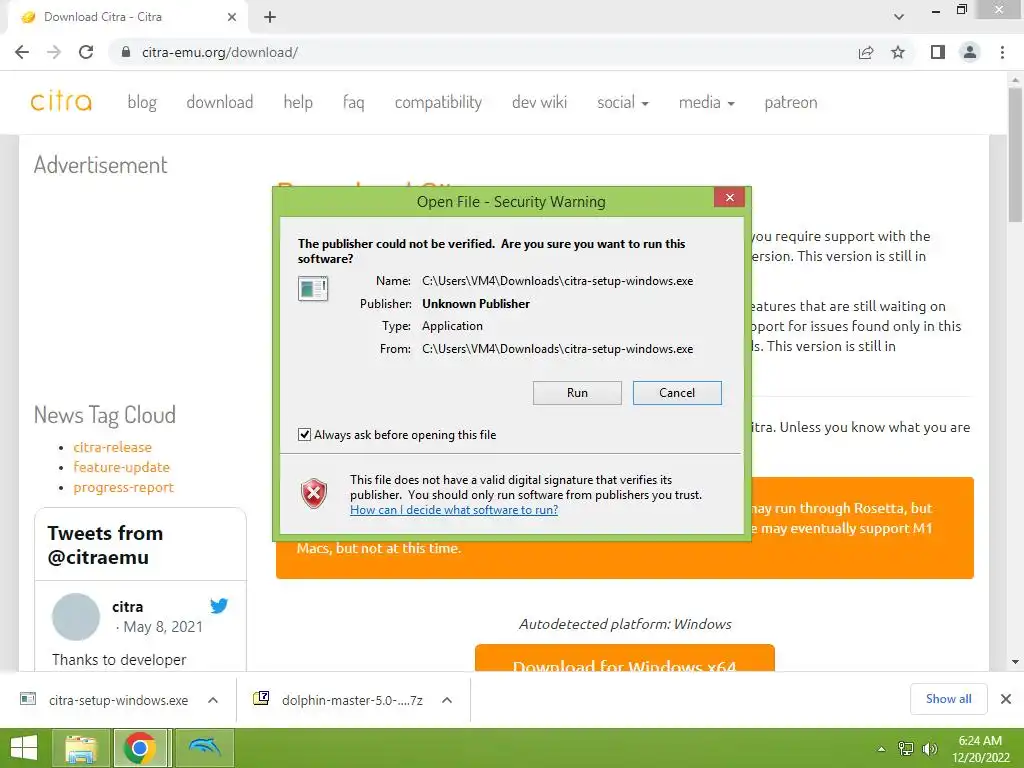The image size is (1024, 768).
Task: Click the Twitter bird icon
Action: point(219,606)
